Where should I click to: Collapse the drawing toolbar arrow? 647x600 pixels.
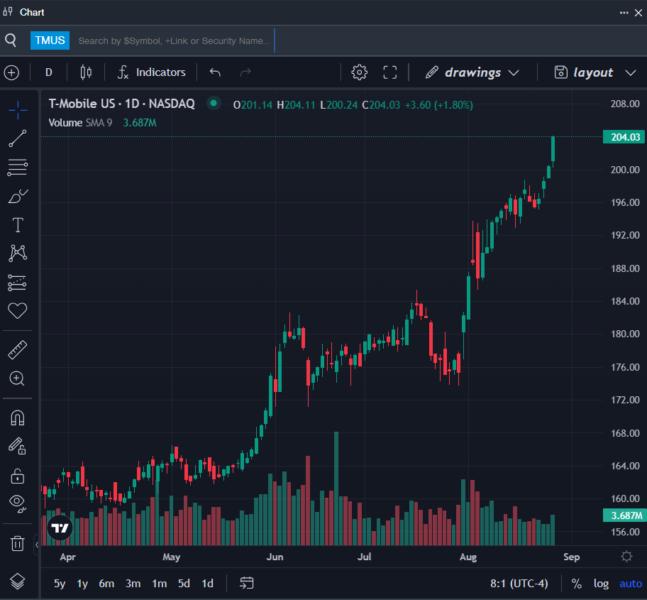(37, 545)
